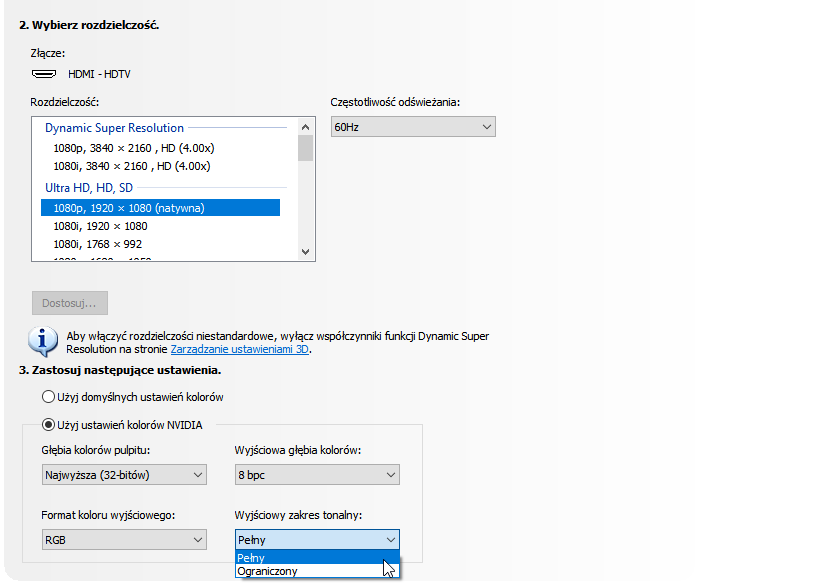The image size is (835, 588).
Task: Click the HDMI connector icon
Action: (x=43, y=74)
